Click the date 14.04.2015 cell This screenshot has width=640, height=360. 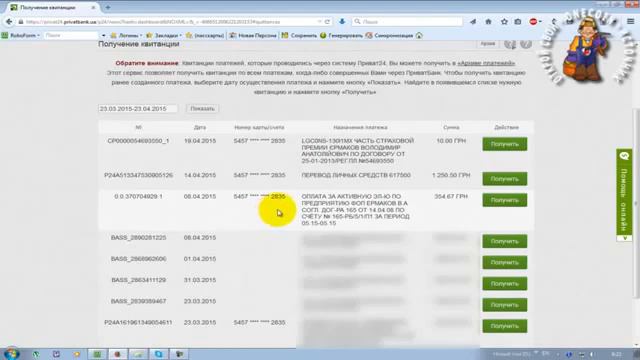click(x=200, y=175)
